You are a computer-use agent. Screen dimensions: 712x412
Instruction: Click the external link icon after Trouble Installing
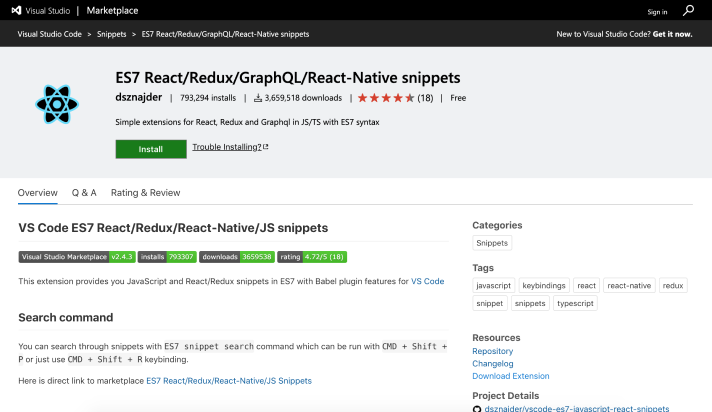[x=266, y=147]
